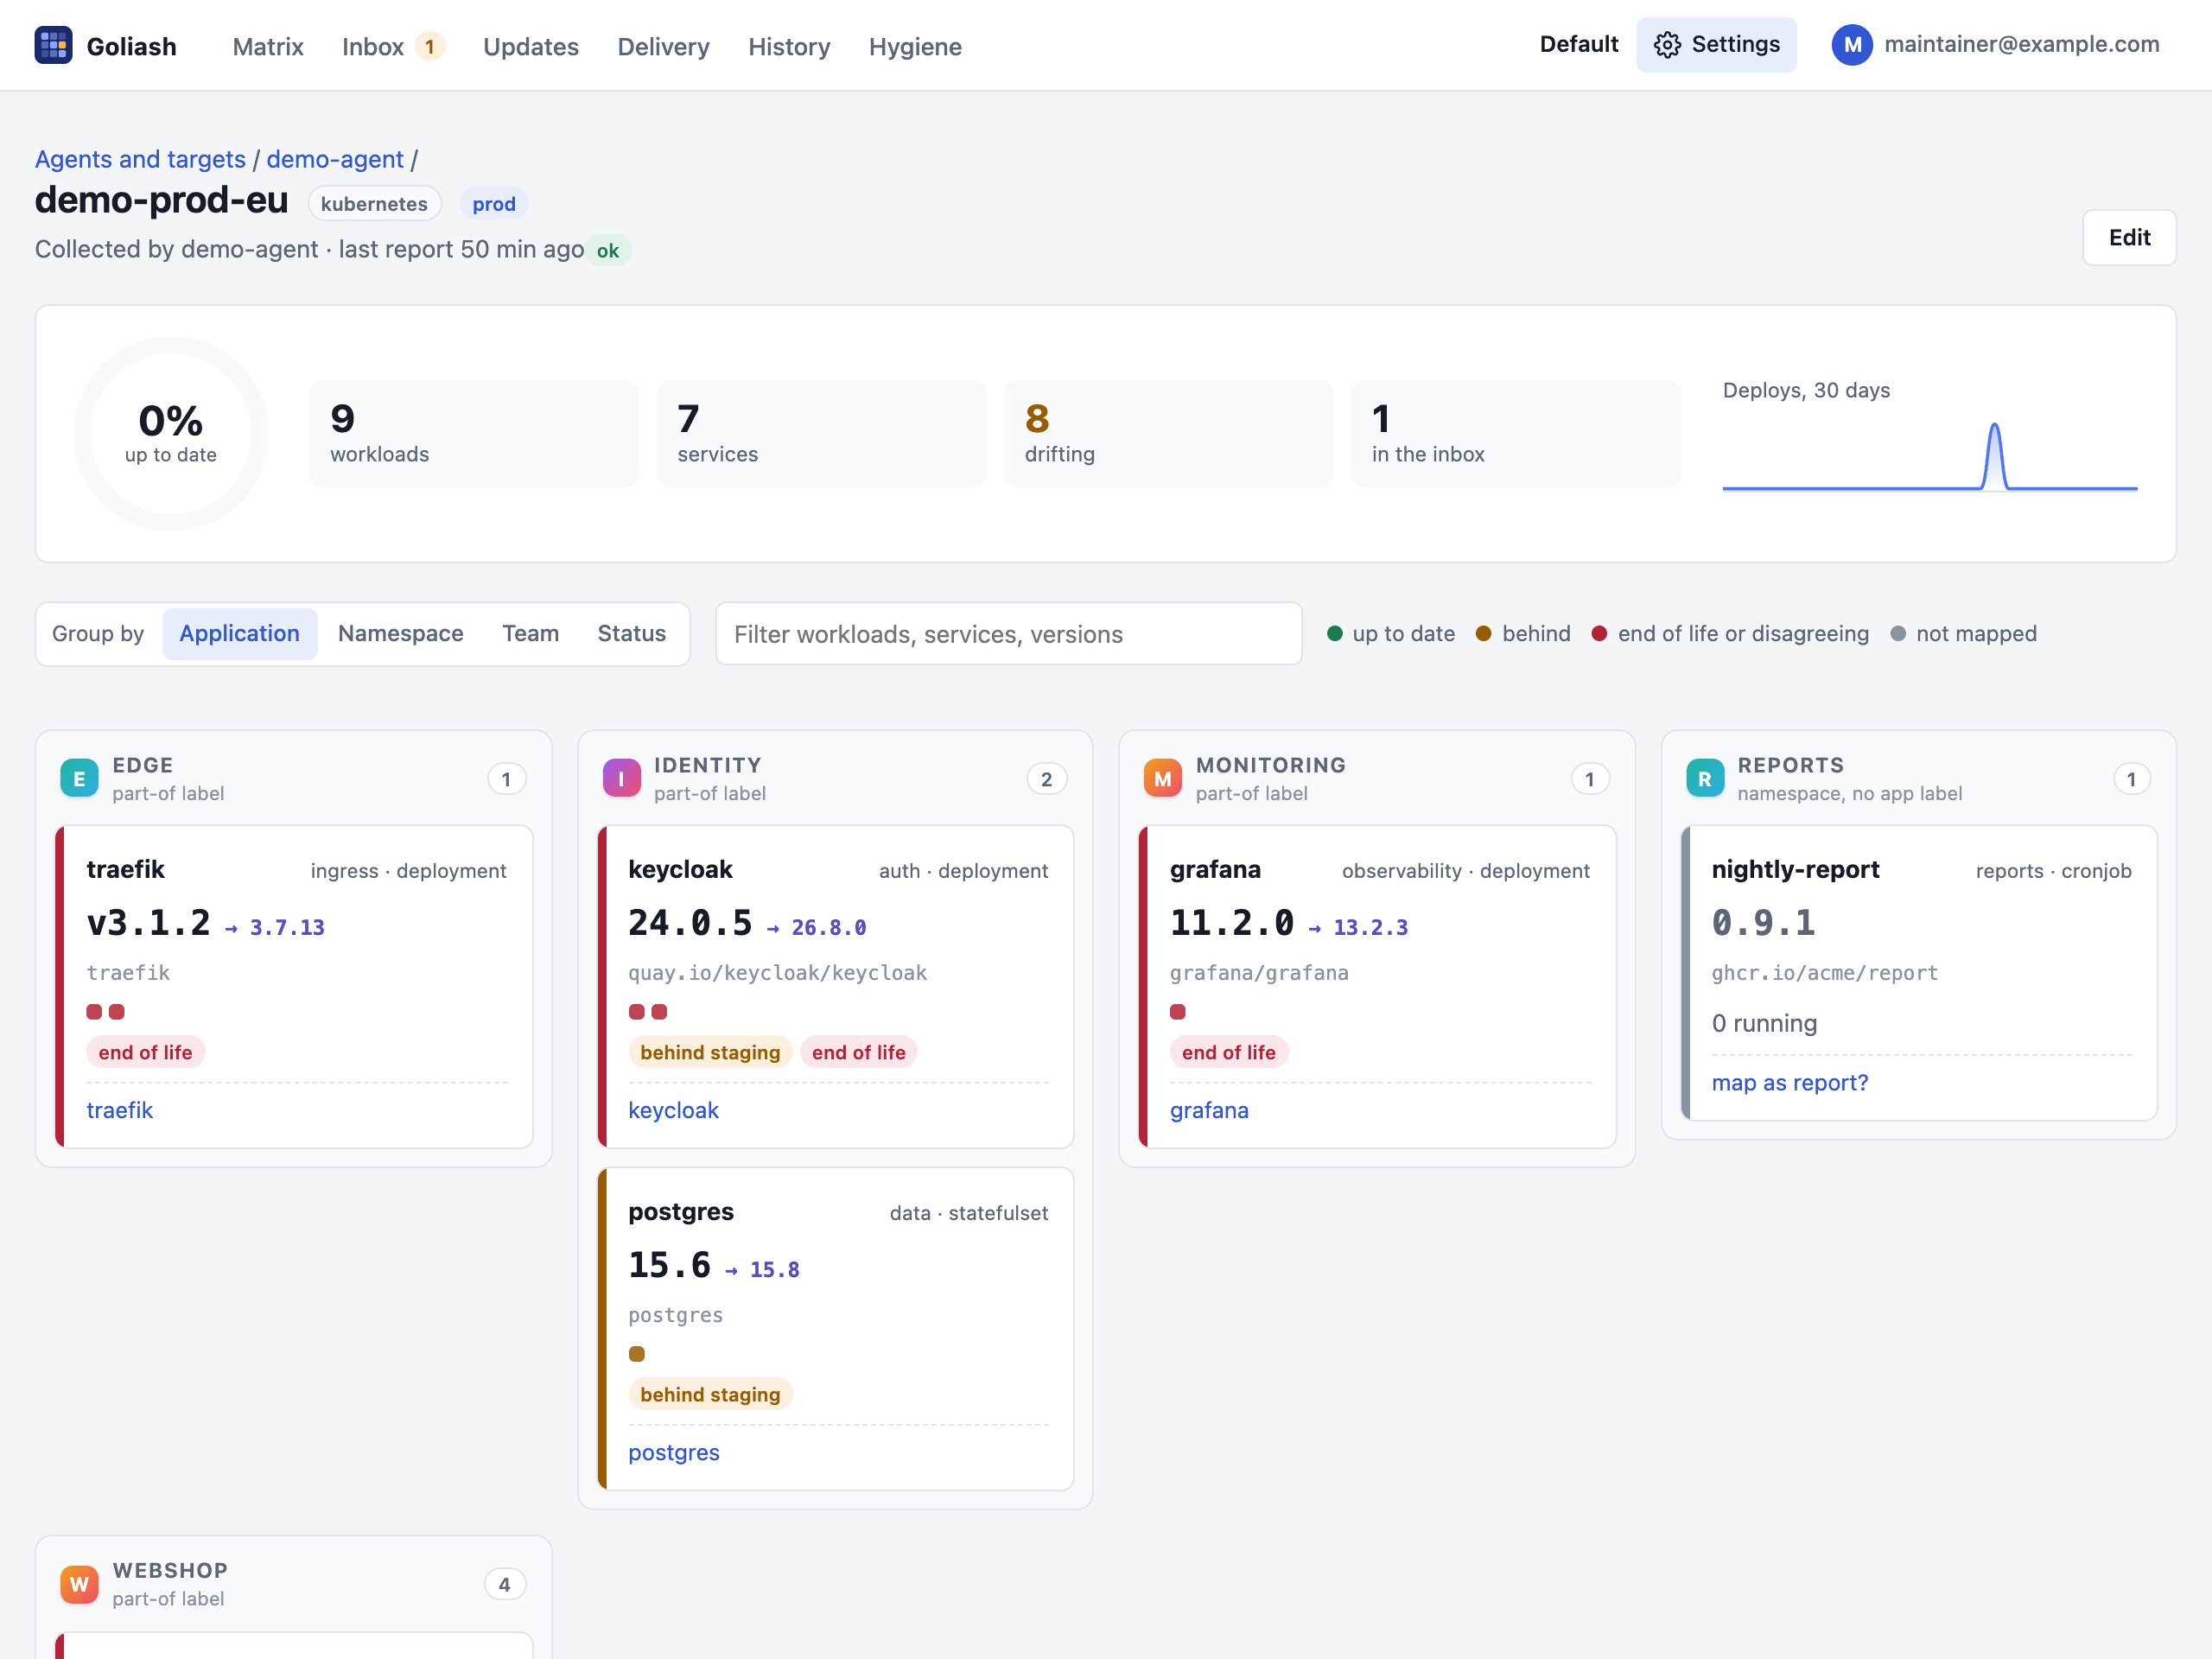Click the Identity group I icon
2212x1659 pixels.
tap(621, 778)
